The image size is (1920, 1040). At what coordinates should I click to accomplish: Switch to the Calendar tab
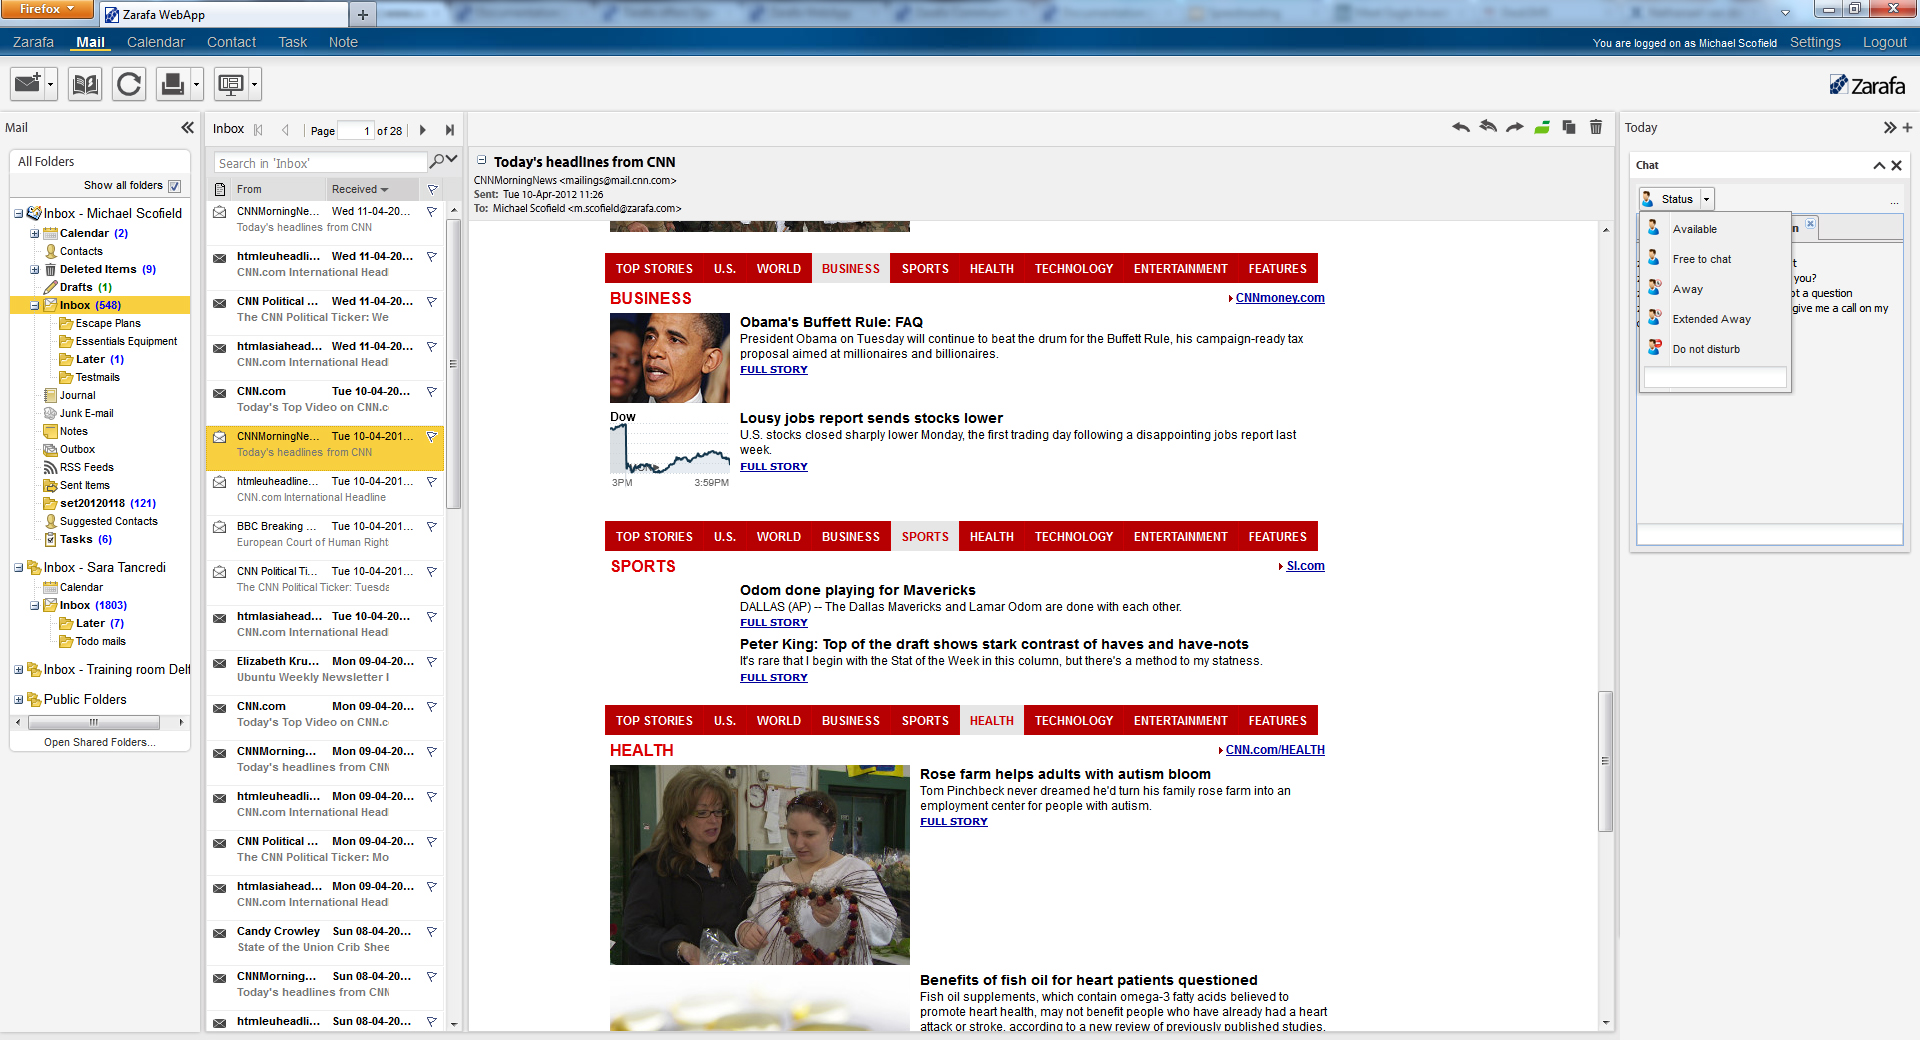click(x=155, y=42)
